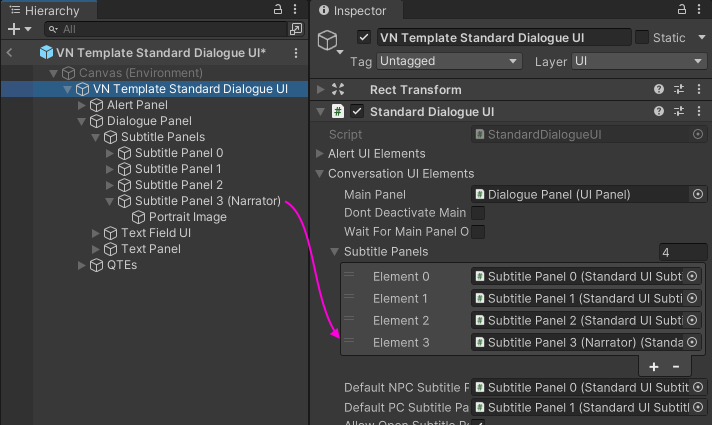Click the plus create-object button in Hierarchy

tap(14, 29)
